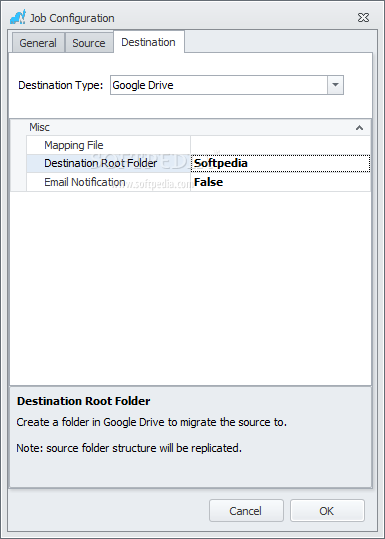Screen dimensions: 385x539
Task: Open the Source tab
Action: pos(89,43)
